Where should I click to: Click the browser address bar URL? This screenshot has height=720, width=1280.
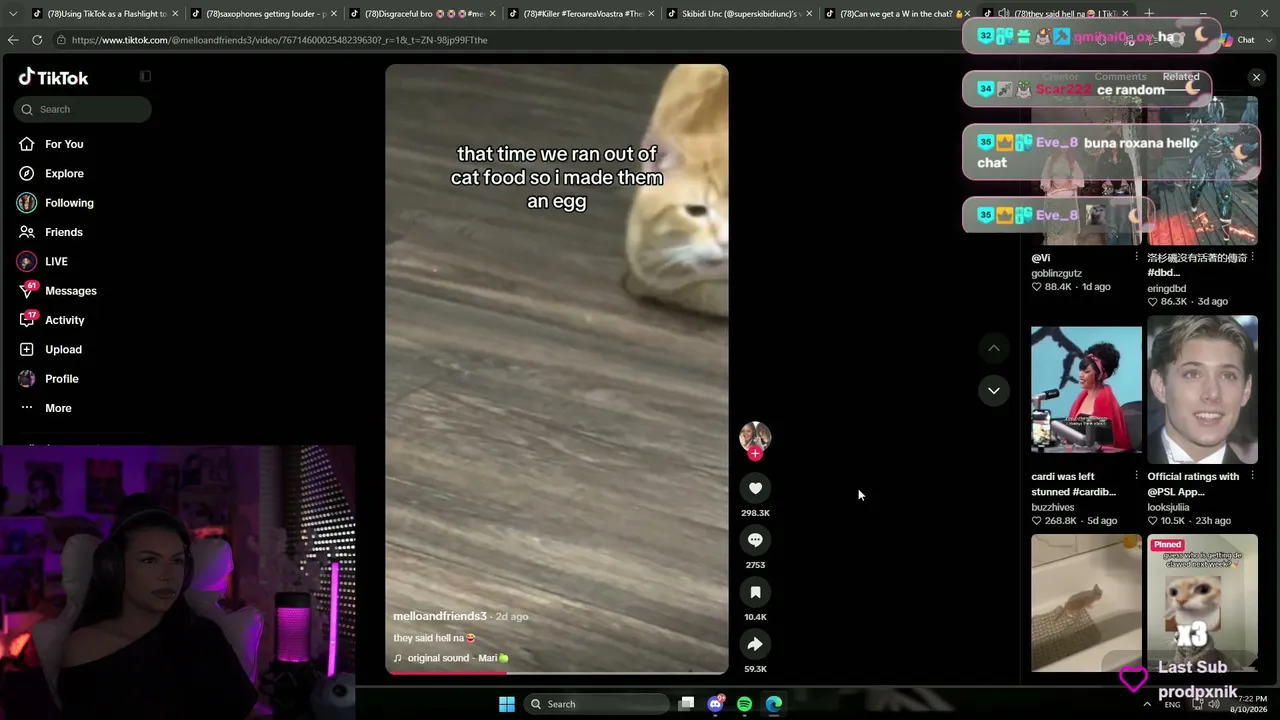pyautogui.click(x=279, y=40)
